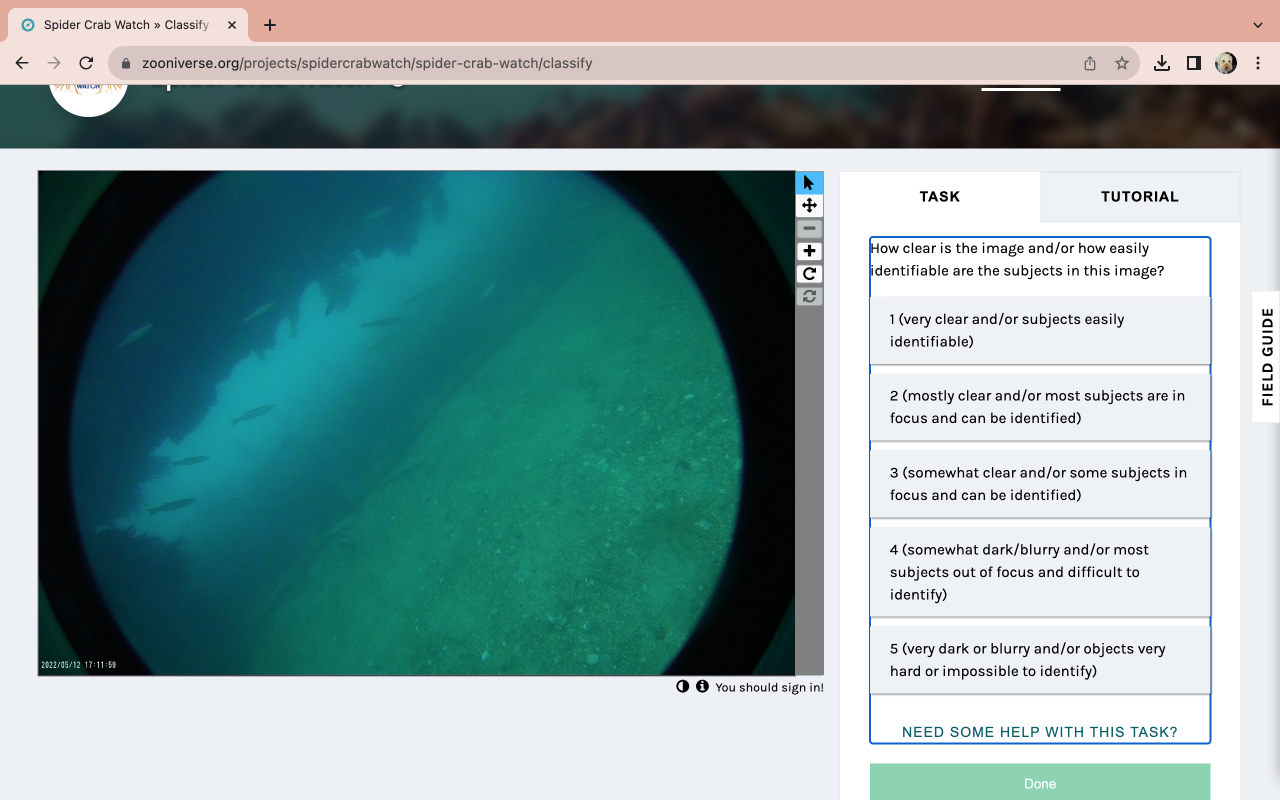Rotate the subject image

coord(809,274)
